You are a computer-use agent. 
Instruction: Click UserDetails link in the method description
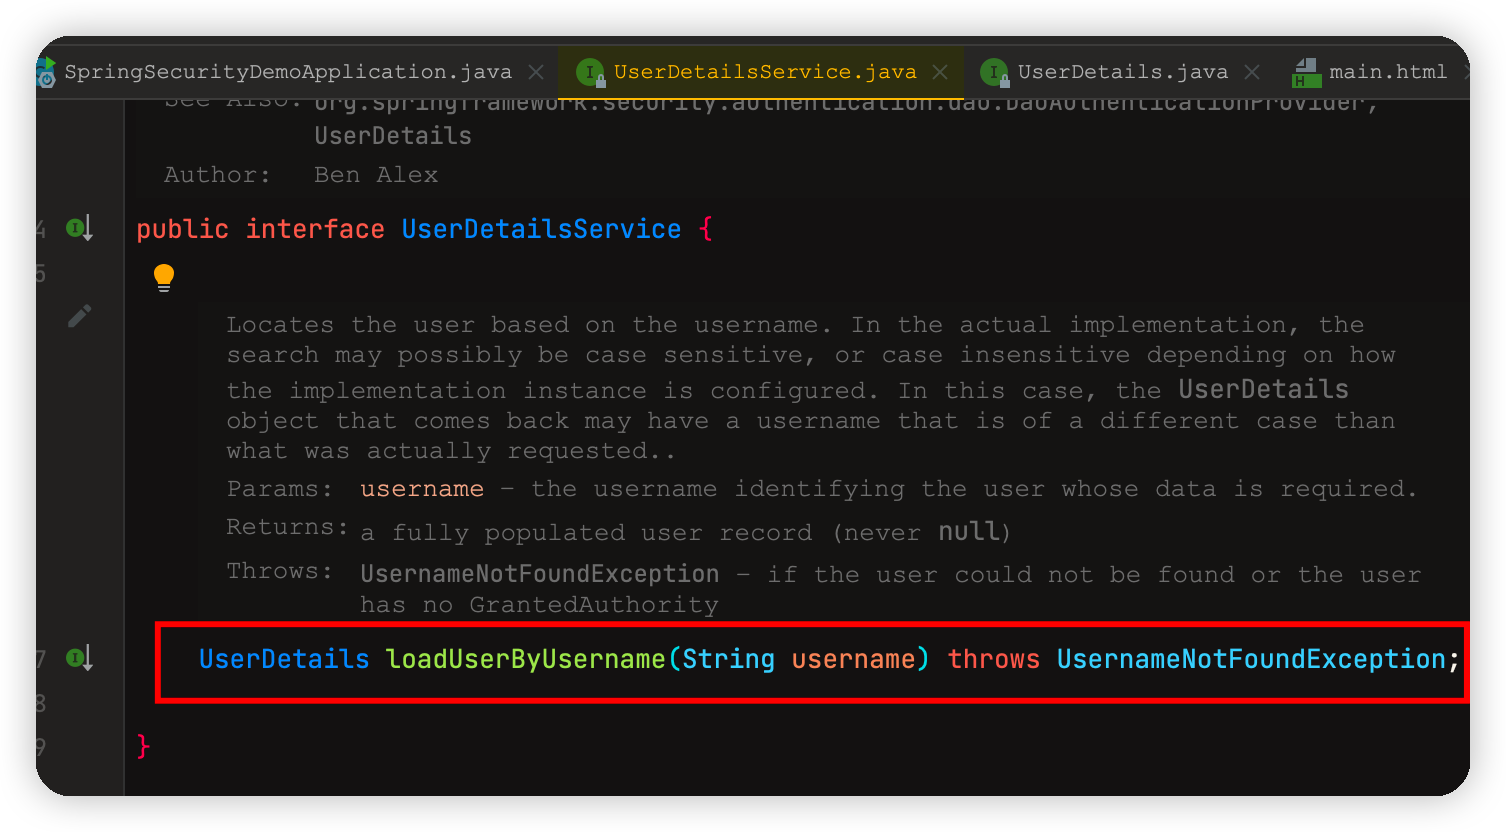(x=1262, y=389)
